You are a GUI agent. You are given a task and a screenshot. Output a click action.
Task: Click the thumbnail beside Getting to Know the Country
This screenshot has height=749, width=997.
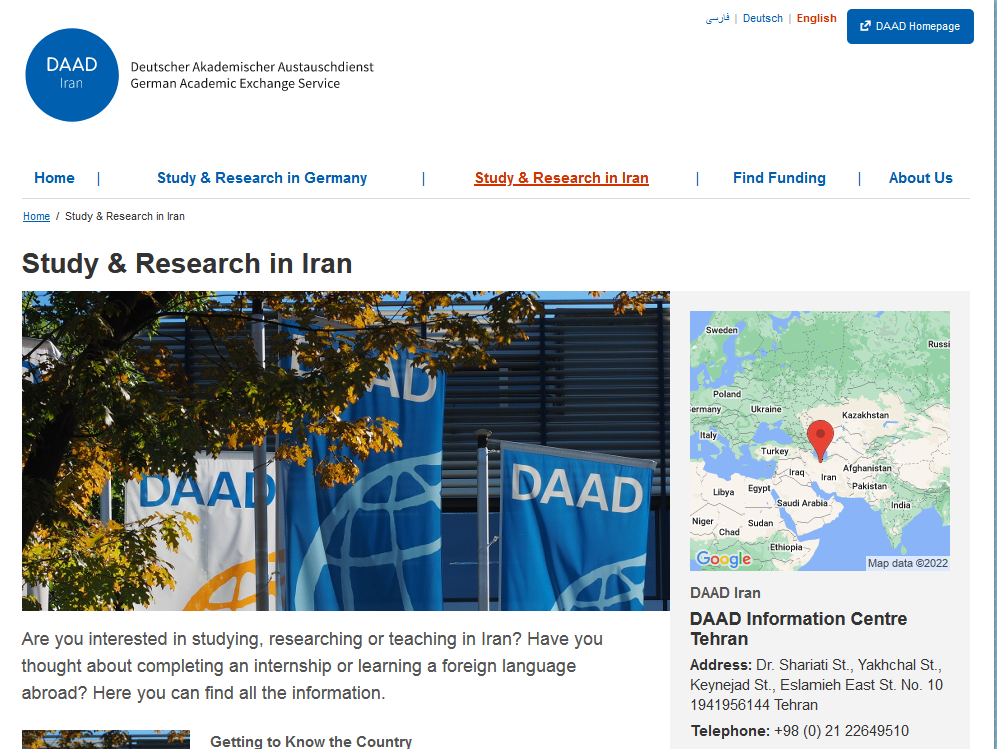coord(105,740)
